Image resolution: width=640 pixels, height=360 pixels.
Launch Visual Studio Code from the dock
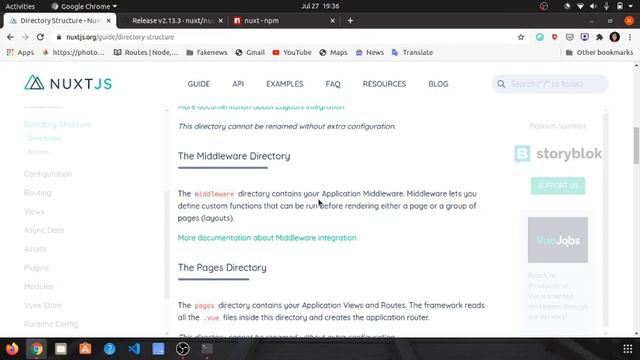[x=134, y=349]
